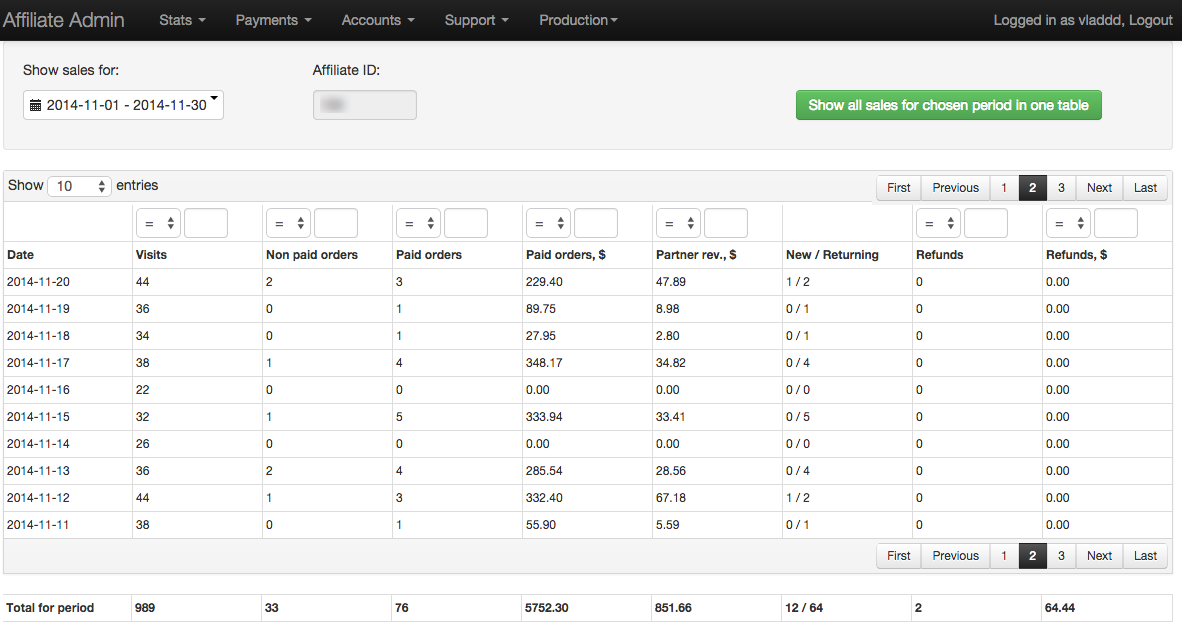Image resolution: width=1182 pixels, height=624 pixels.
Task: Open the Paid orders filter operator dropdown
Action: (x=417, y=224)
